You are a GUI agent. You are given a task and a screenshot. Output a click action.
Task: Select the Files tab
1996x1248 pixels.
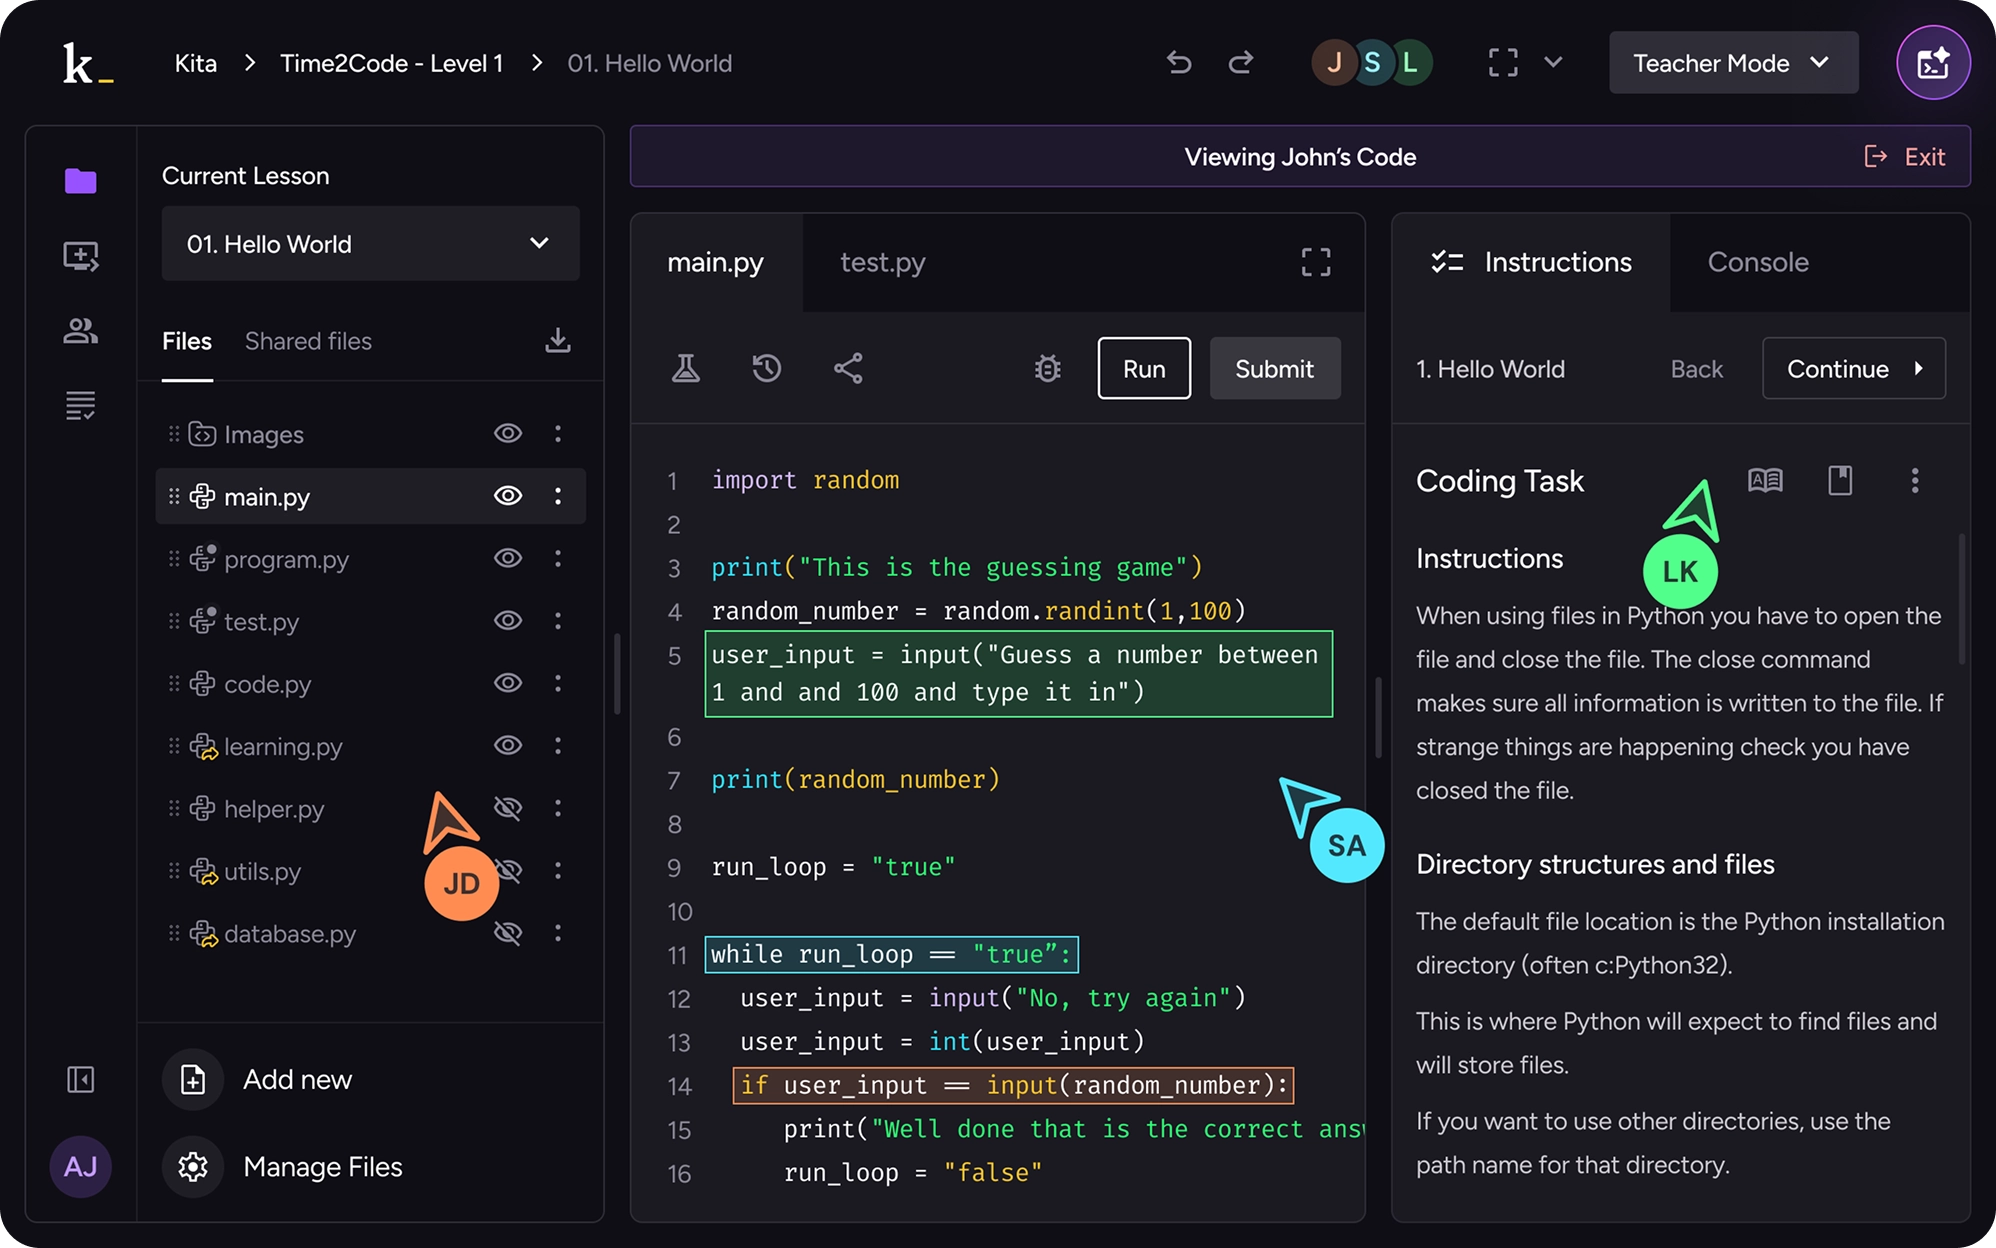point(187,342)
